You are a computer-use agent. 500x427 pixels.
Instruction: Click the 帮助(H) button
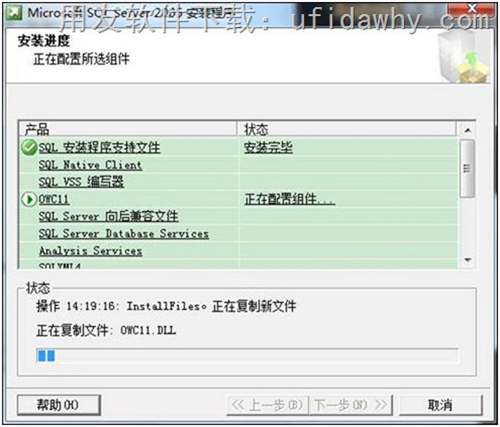tap(59, 405)
